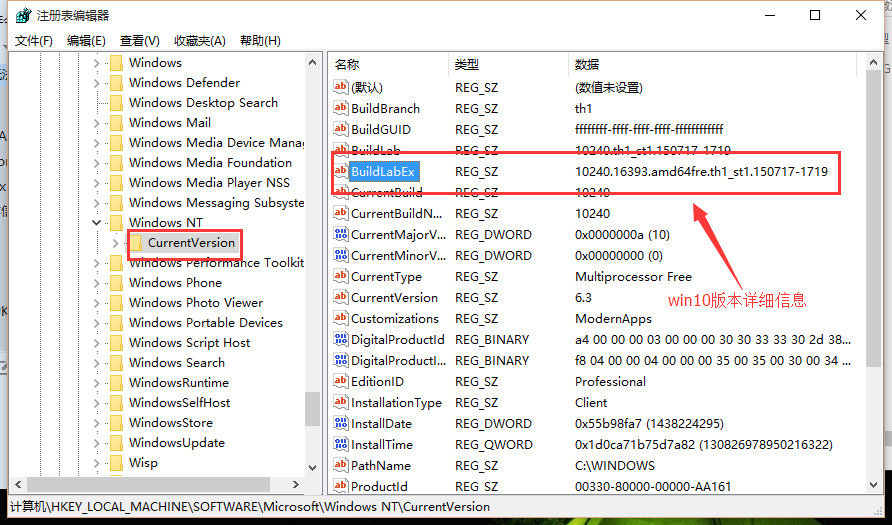Click the binary icon beside DigitalProductI...
Viewport: 892px width, 525px height.
pos(340,360)
